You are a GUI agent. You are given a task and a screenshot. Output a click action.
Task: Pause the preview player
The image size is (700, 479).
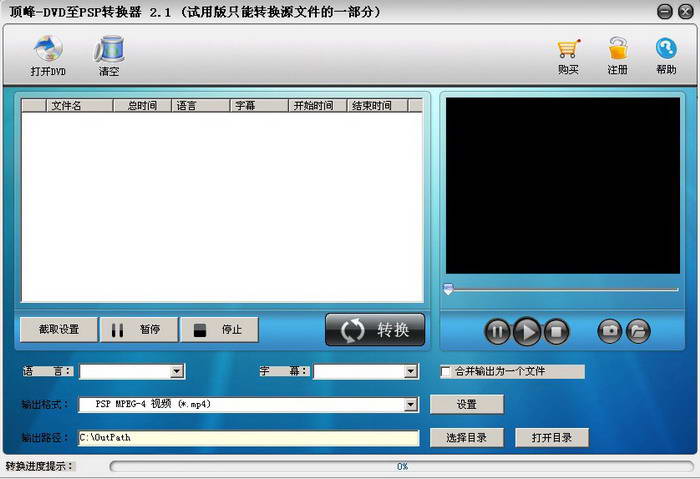click(497, 331)
